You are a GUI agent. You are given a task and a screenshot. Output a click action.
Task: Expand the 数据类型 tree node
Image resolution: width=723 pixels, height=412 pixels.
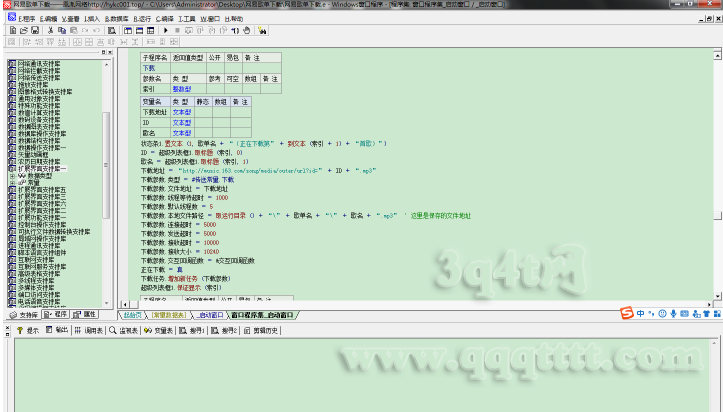[12, 176]
